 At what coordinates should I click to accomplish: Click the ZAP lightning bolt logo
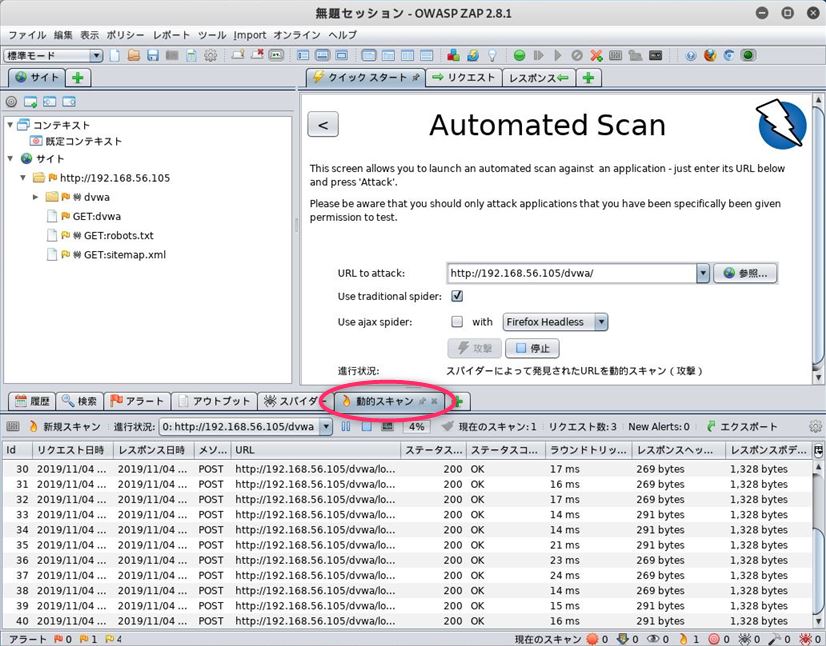coord(782,124)
